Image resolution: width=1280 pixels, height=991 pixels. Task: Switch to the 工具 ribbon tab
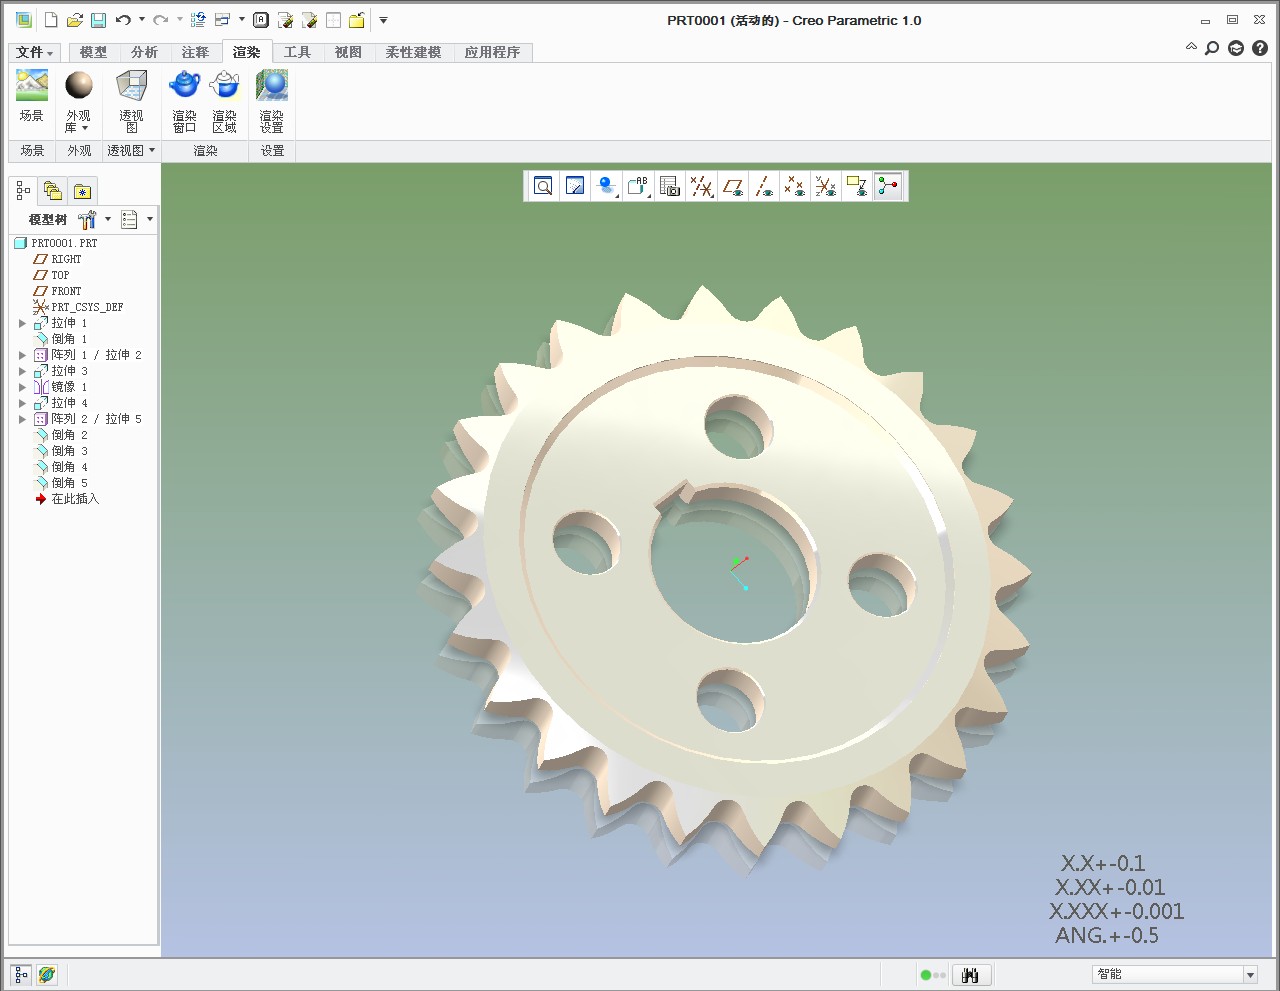point(297,52)
